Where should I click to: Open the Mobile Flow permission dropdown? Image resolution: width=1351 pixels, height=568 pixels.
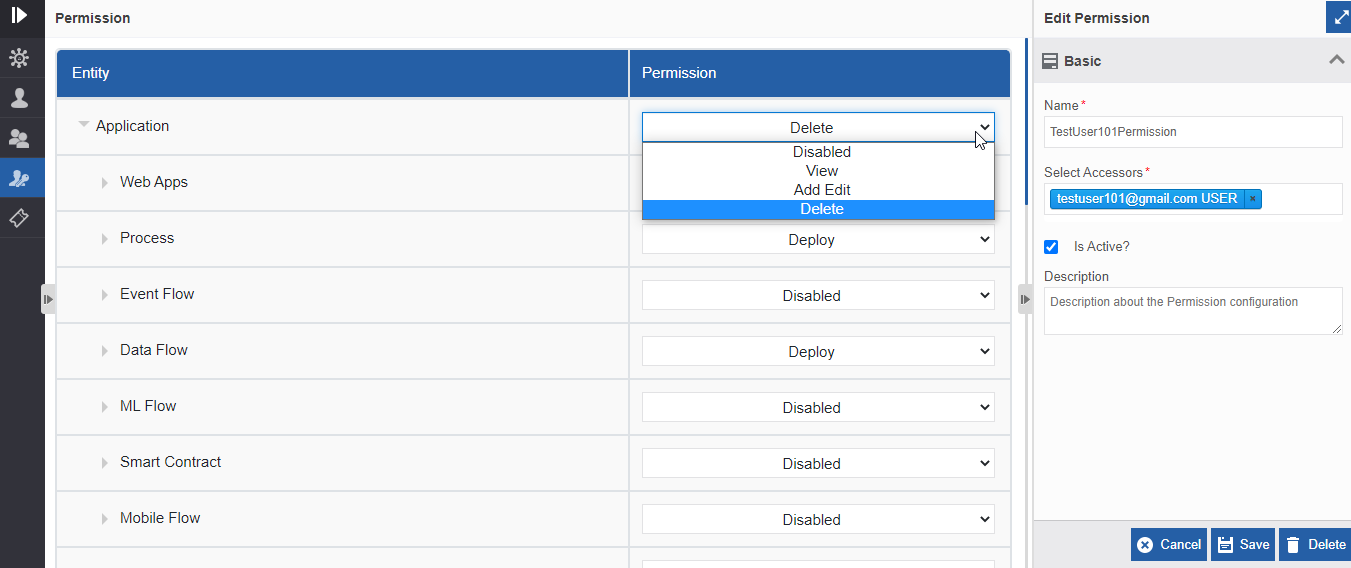click(x=818, y=519)
